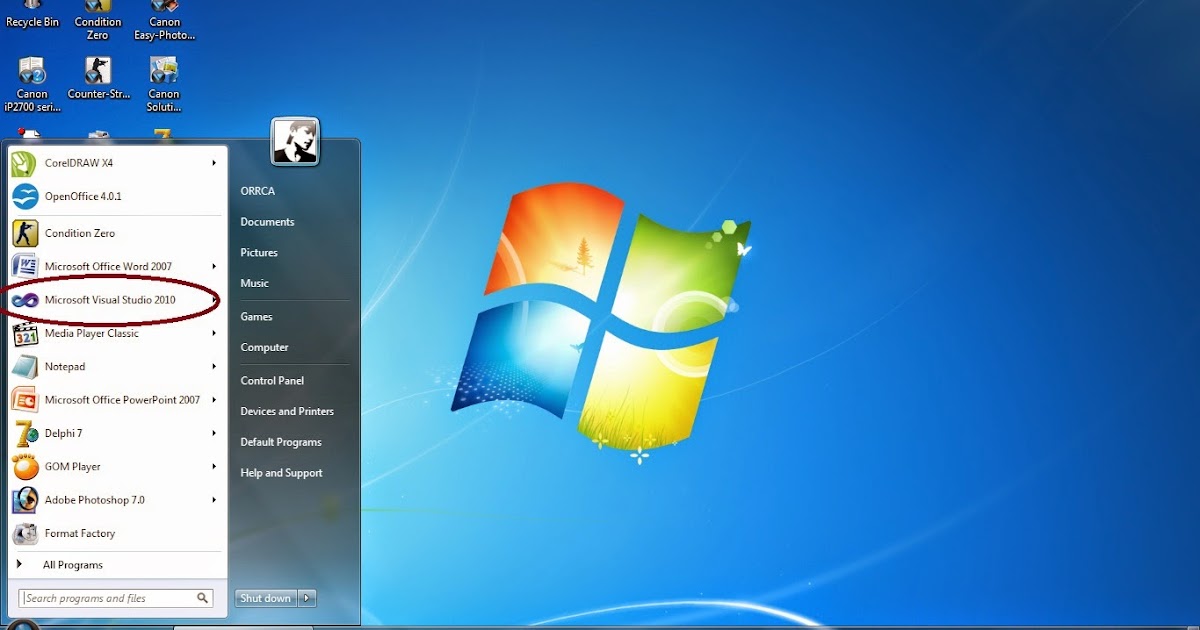Open the Pictures library
This screenshot has height=630, width=1200.
pyautogui.click(x=259, y=253)
